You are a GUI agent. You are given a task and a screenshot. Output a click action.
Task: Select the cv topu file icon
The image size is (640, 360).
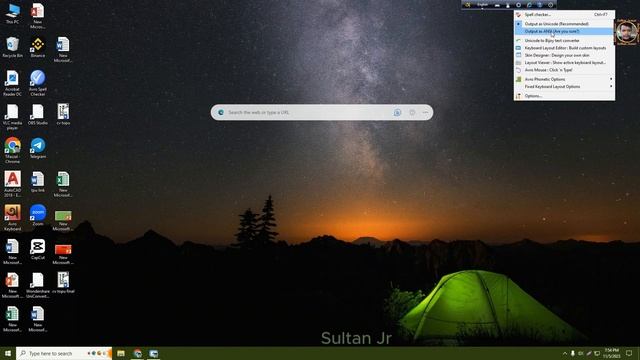(63, 114)
